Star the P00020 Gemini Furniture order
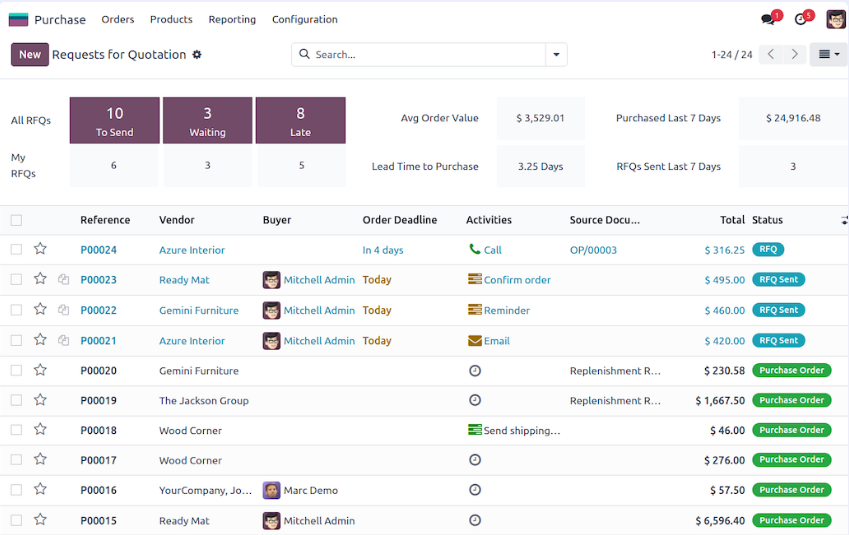The image size is (849, 535). click(x=40, y=370)
